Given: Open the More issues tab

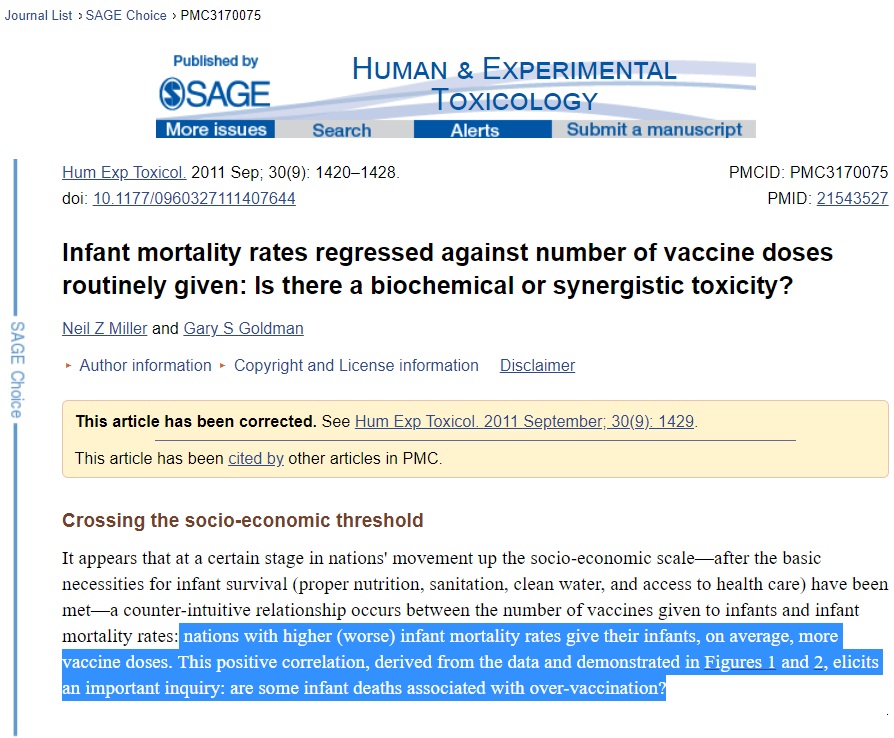Looking at the screenshot, I should [x=216, y=129].
